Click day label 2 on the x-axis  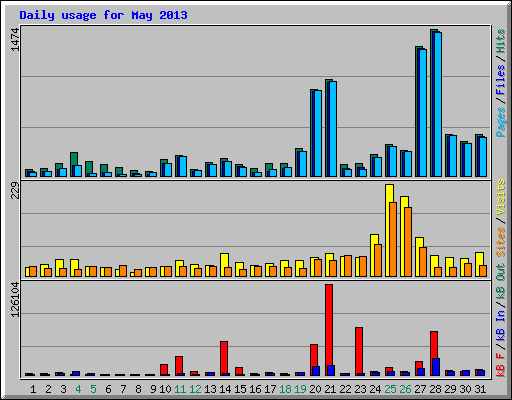[48, 389]
